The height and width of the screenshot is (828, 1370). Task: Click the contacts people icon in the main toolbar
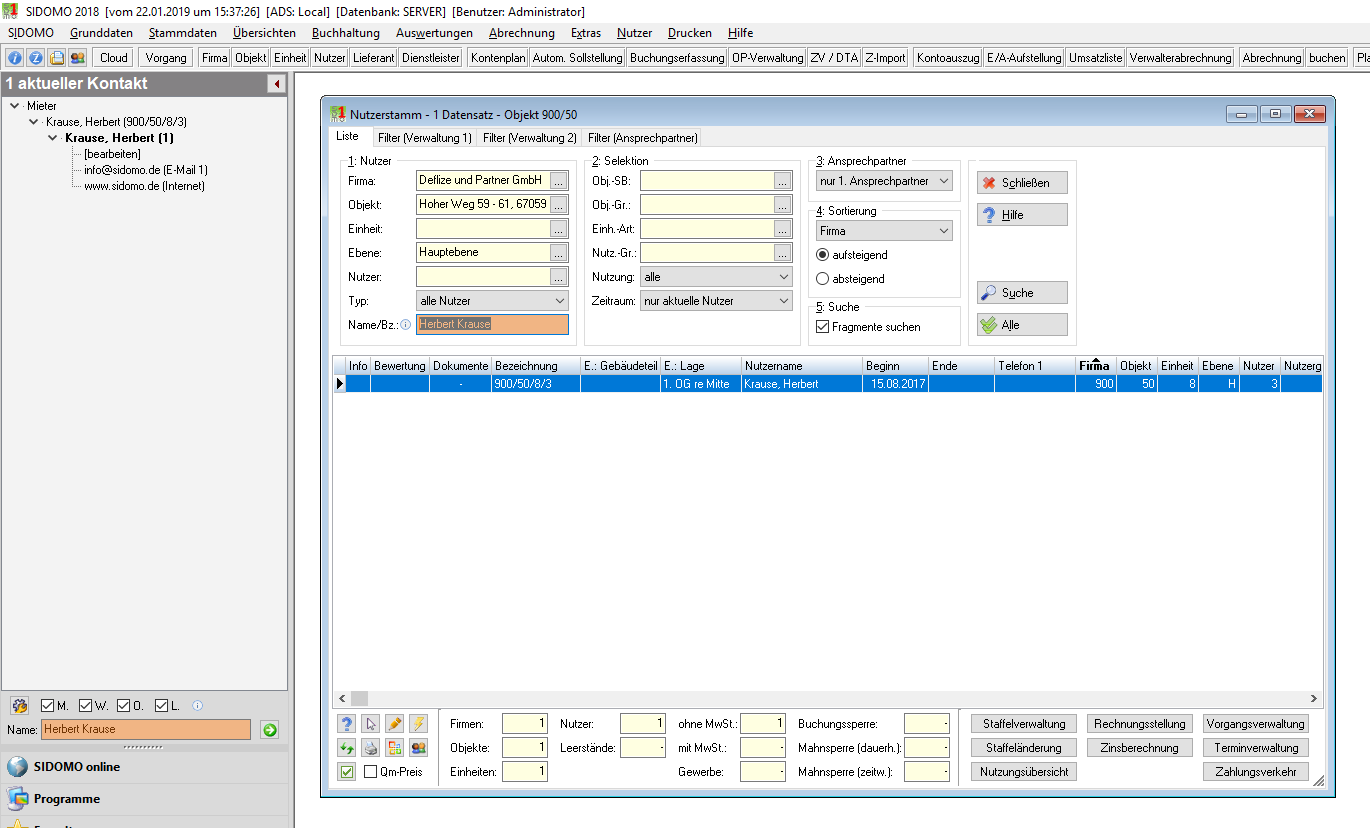(77, 58)
